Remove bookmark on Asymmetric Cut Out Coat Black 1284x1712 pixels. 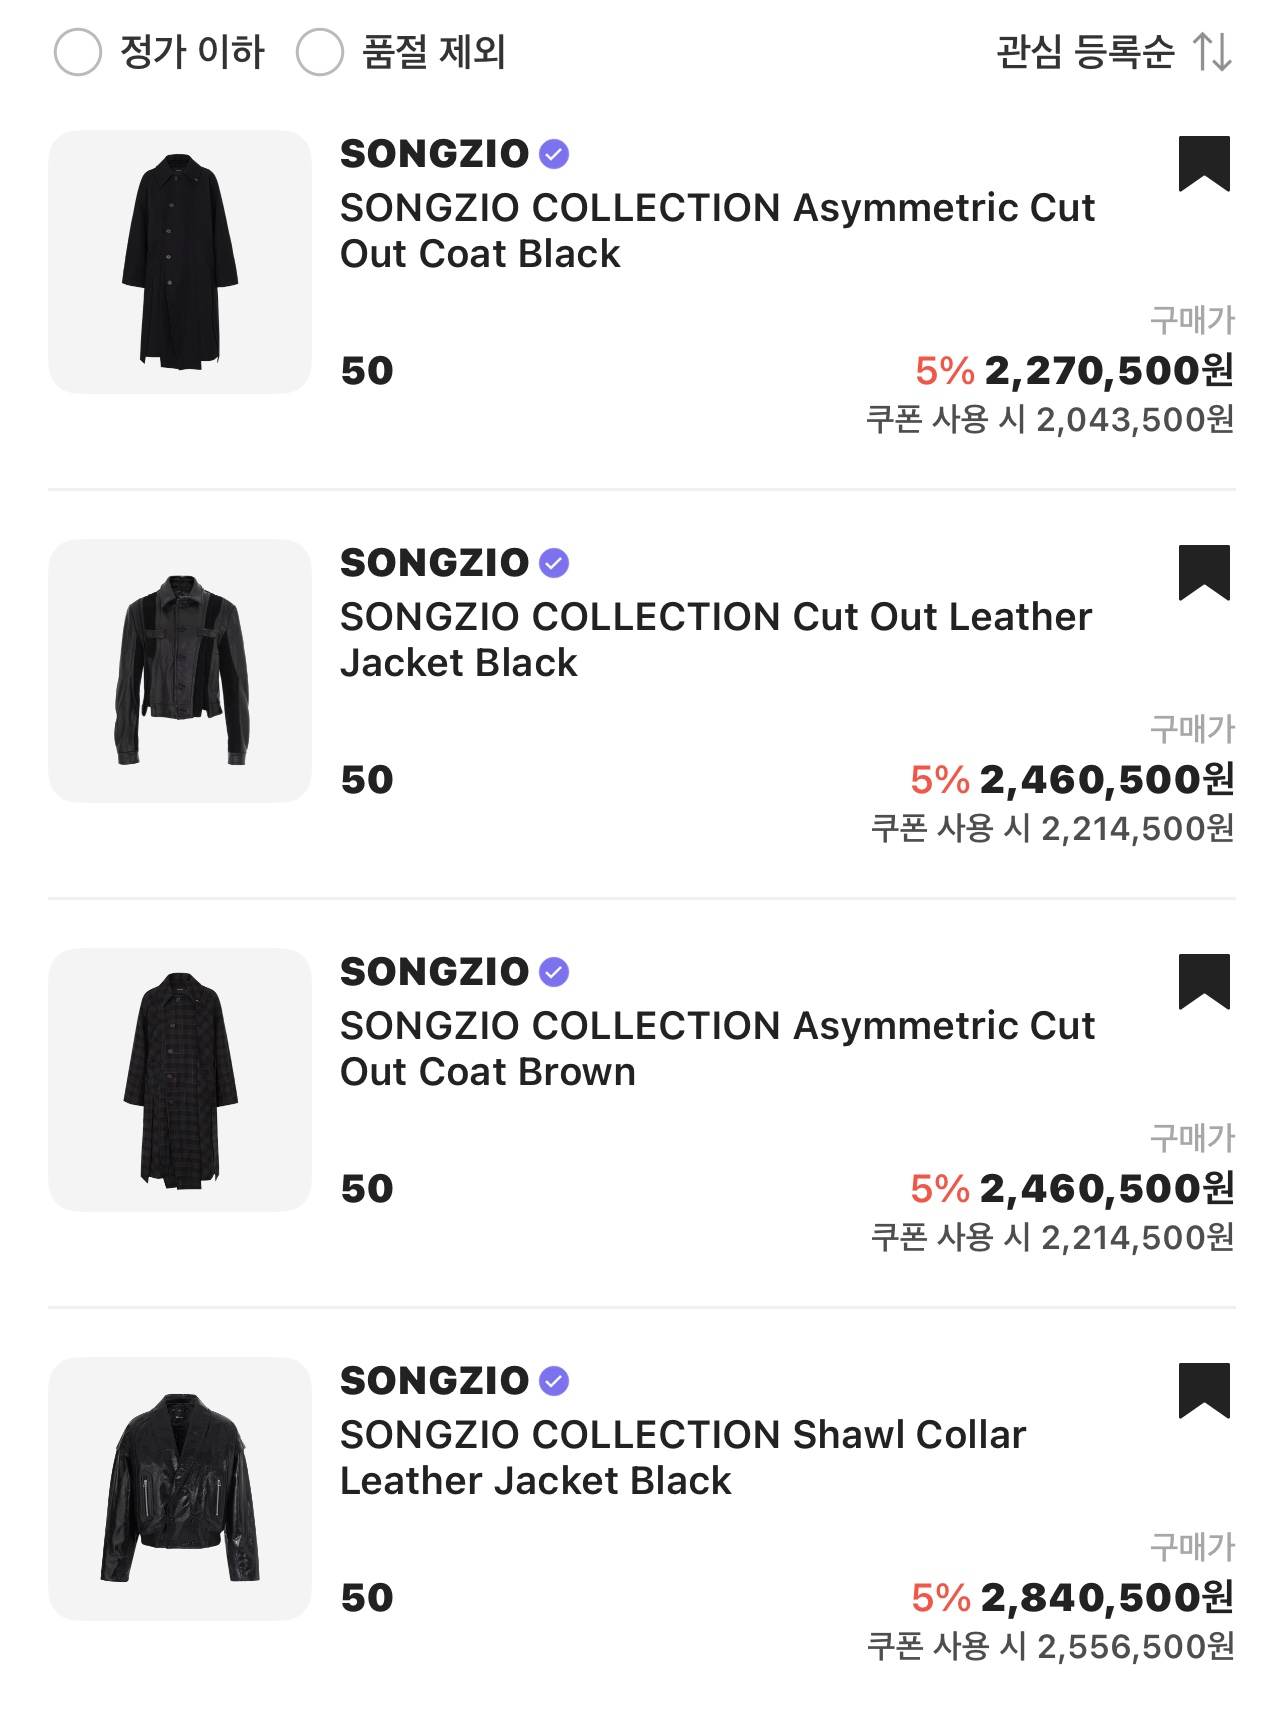pos(1204,163)
